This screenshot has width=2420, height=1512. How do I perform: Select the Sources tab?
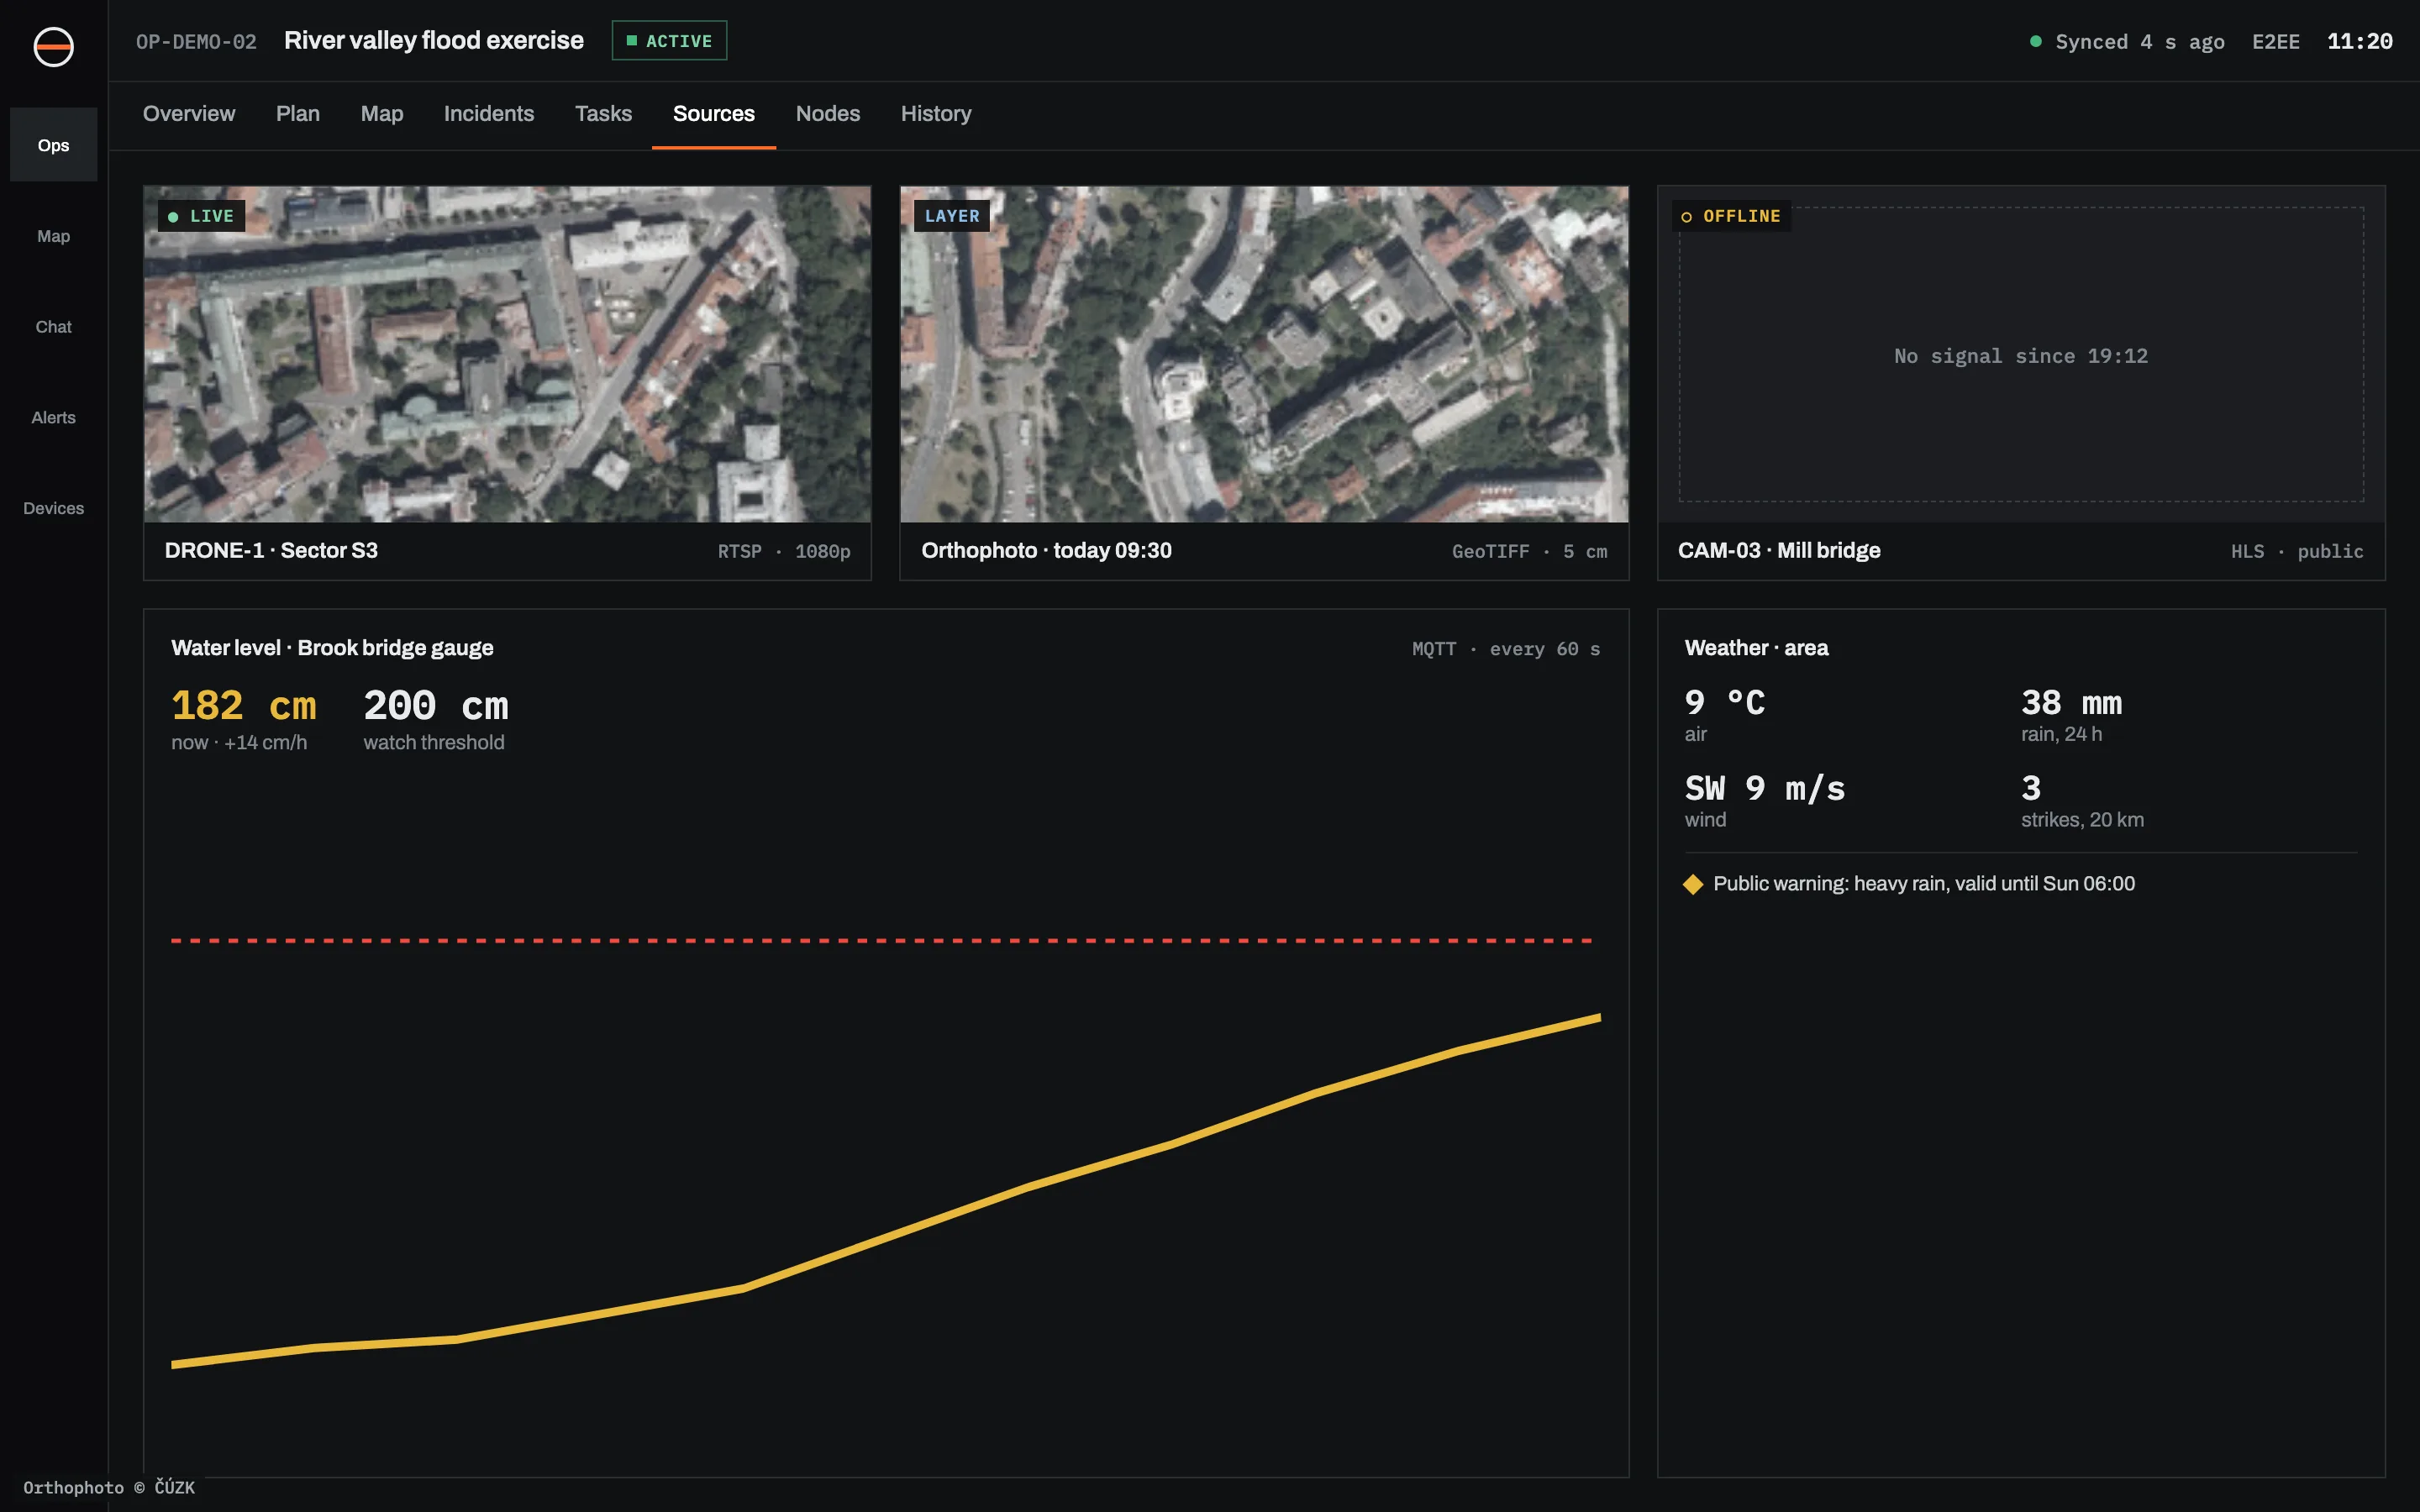coord(714,114)
